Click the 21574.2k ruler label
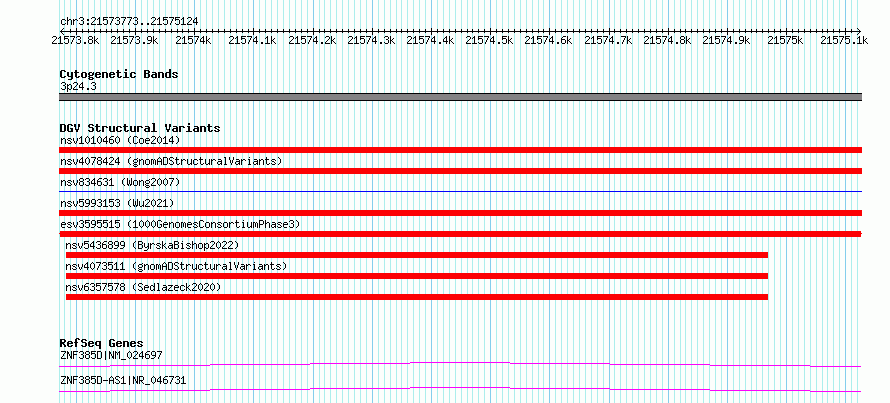 [312, 40]
